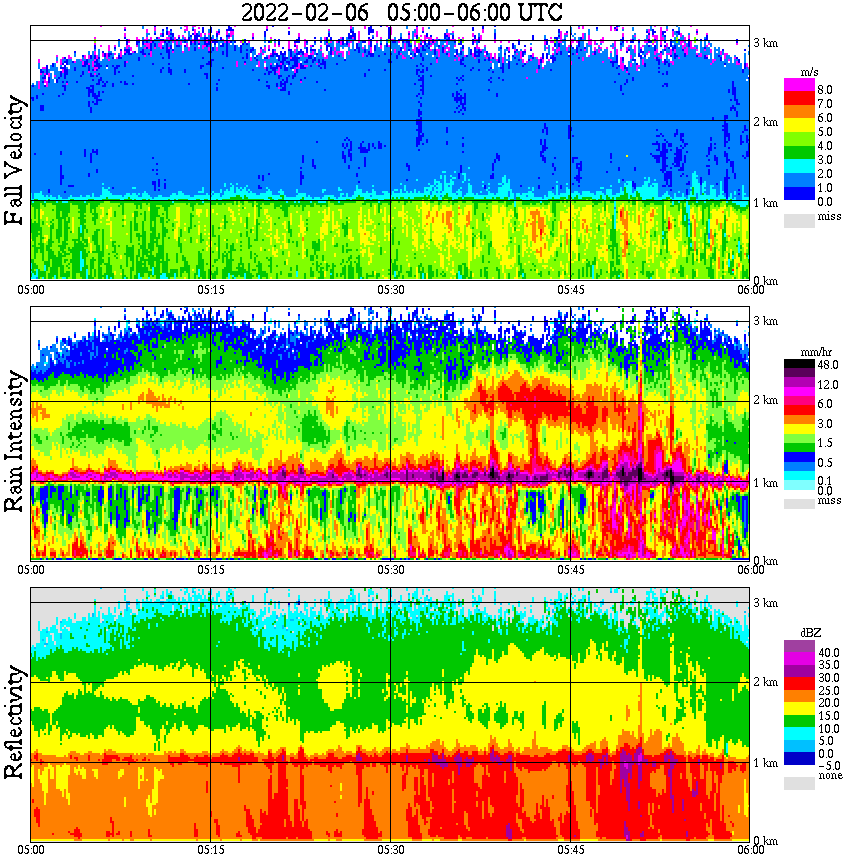Screen dimensions: 850x868
Task: Select the "Fall Velocity" axis label
Action: [15, 160]
